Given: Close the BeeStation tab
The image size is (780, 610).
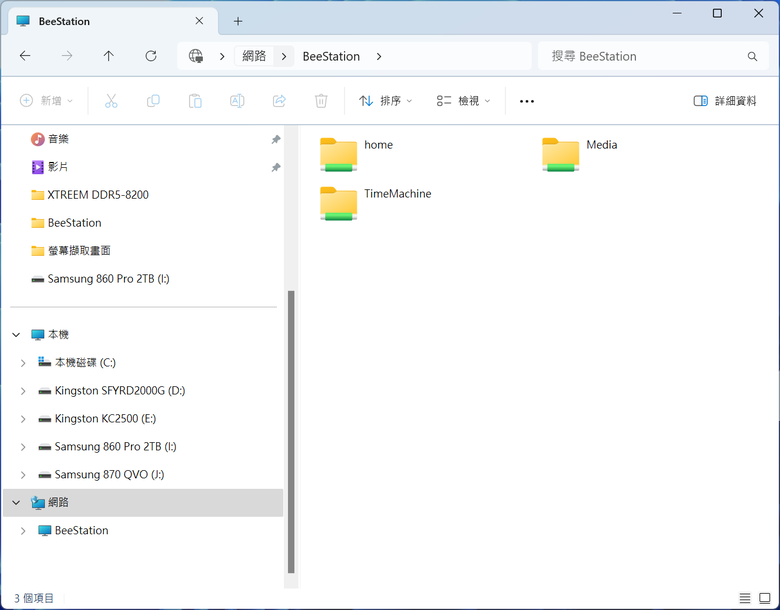Looking at the screenshot, I should (x=199, y=21).
